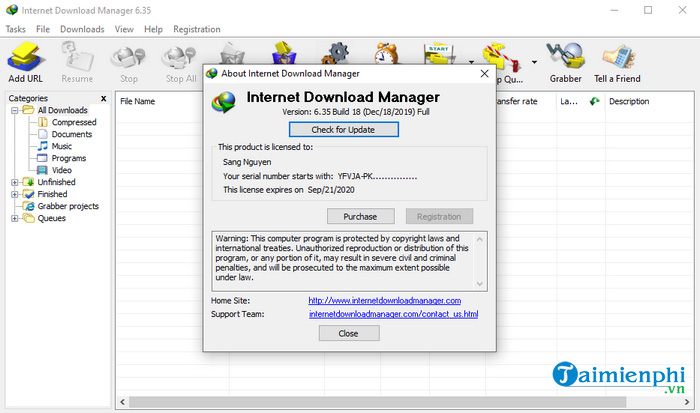Click the Delete Completed toolbar icon
This screenshot has width=700, height=413.
284,54
